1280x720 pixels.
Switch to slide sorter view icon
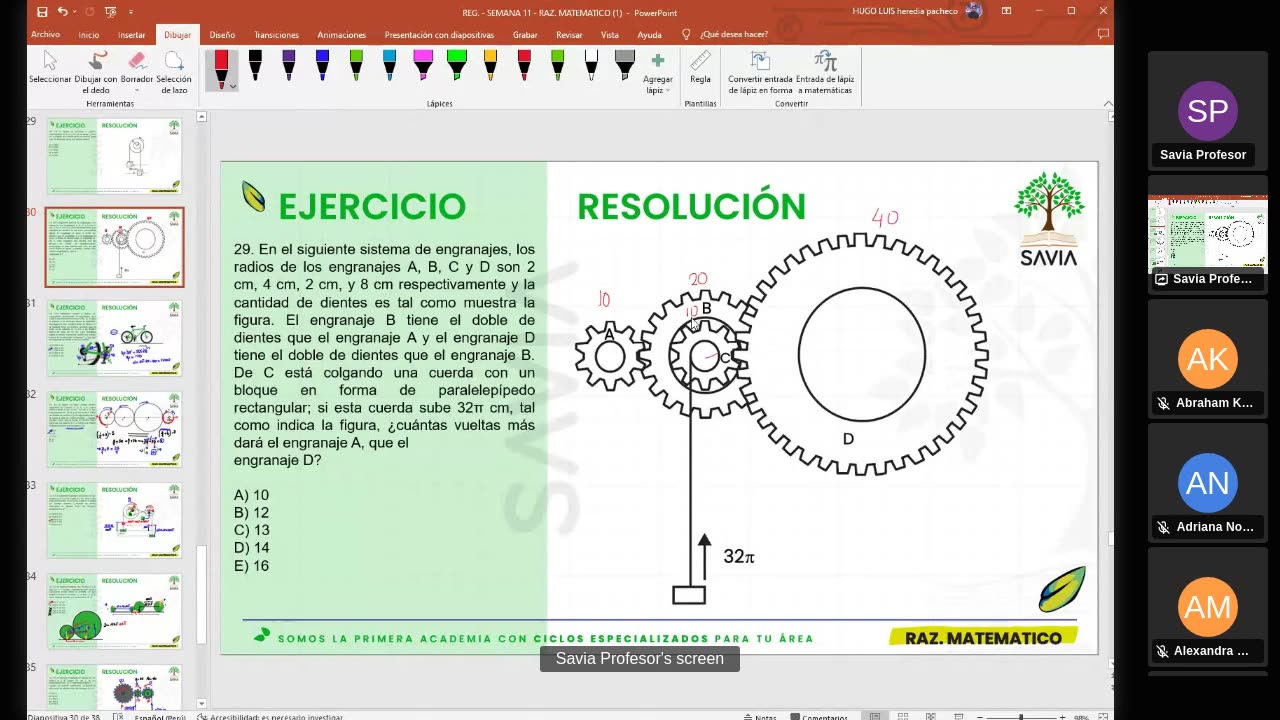[903, 716]
